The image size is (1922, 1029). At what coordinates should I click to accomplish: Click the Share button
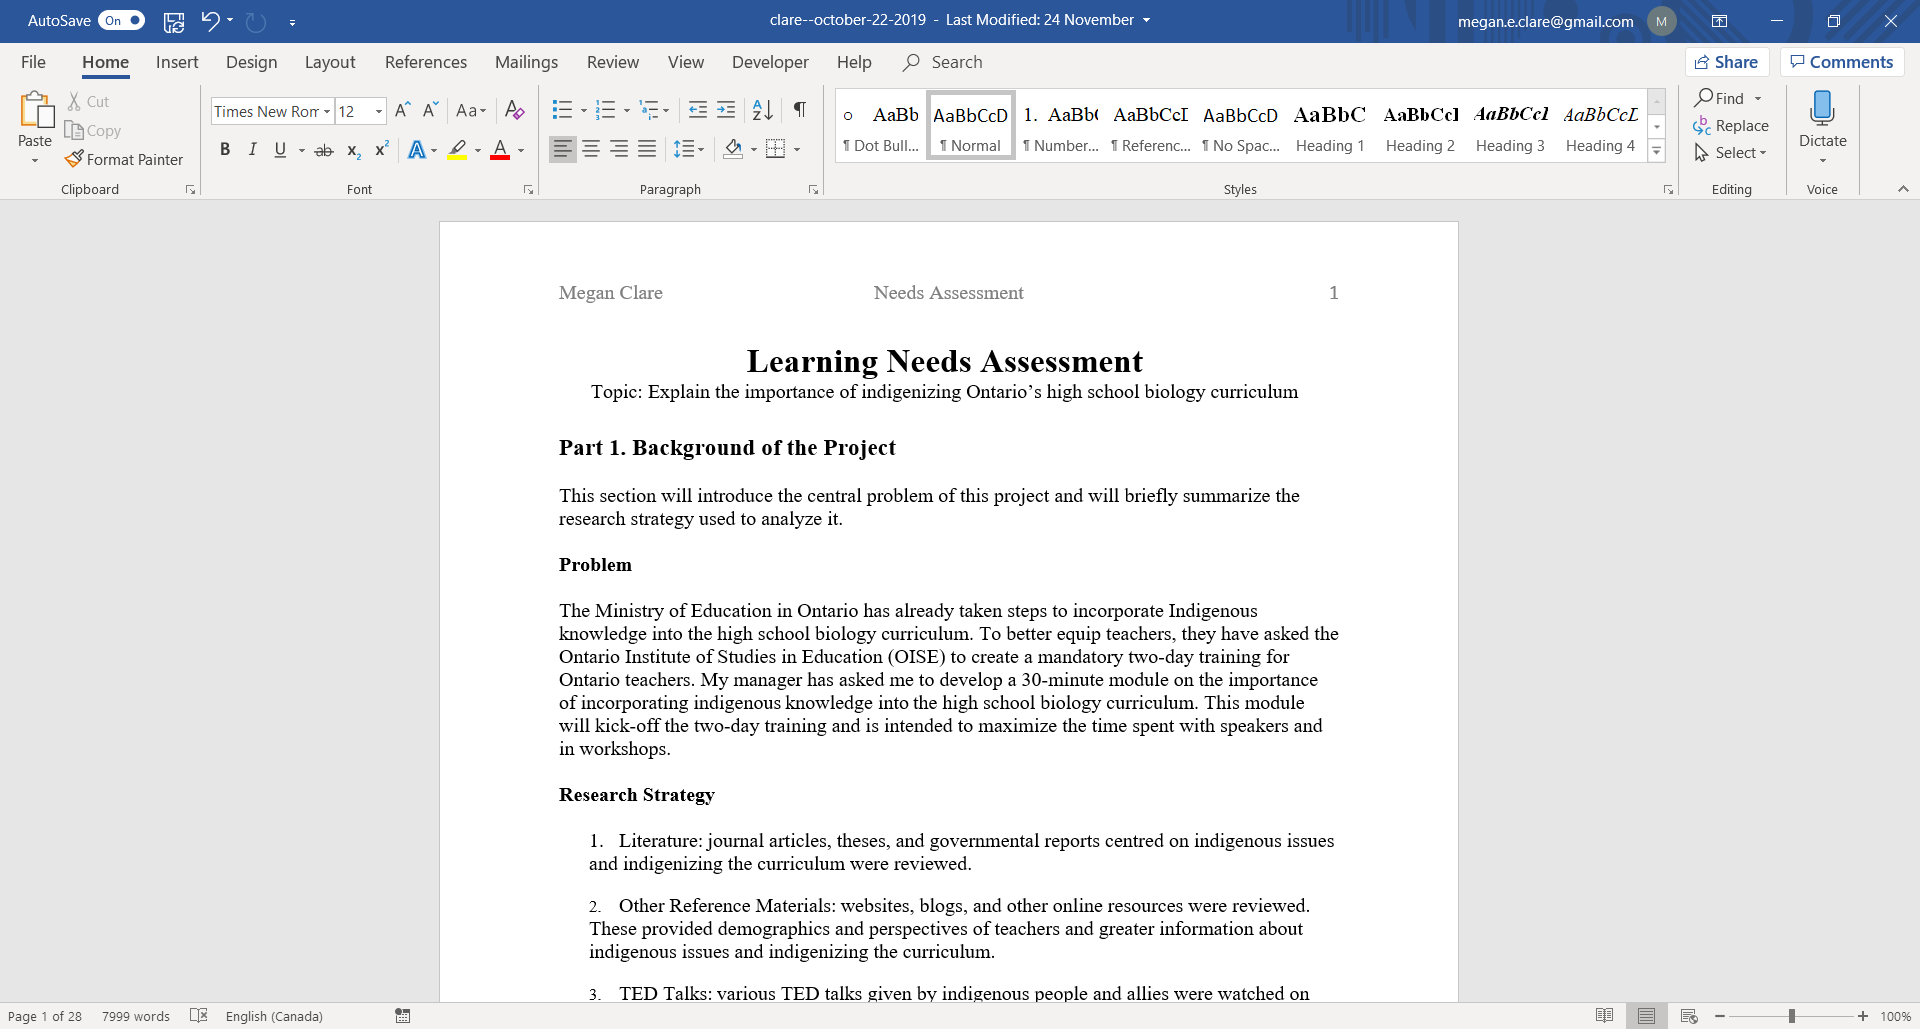coord(1727,62)
